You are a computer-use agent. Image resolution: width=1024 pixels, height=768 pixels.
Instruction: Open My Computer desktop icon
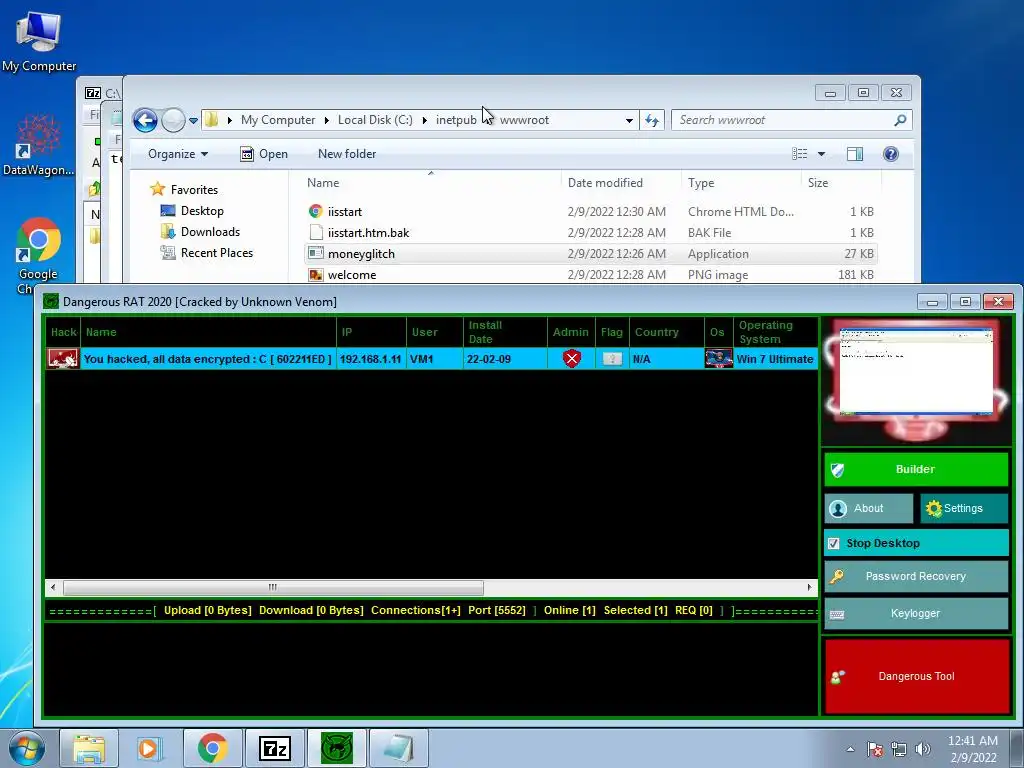[x=39, y=41]
